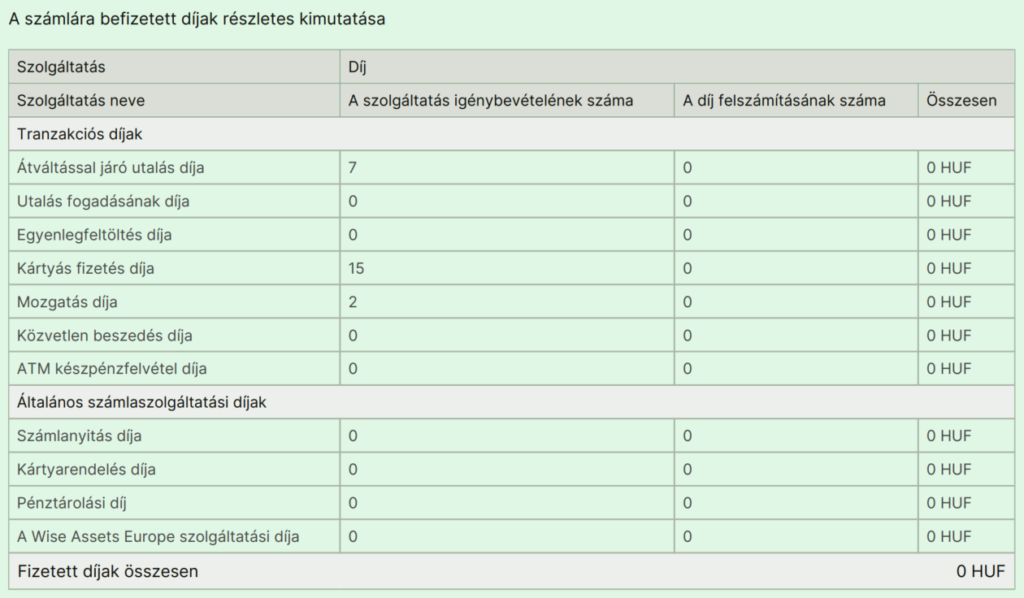Viewport: 1024px width, 598px height.
Task: Click the "Összesen" column header
Action: tap(960, 101)
